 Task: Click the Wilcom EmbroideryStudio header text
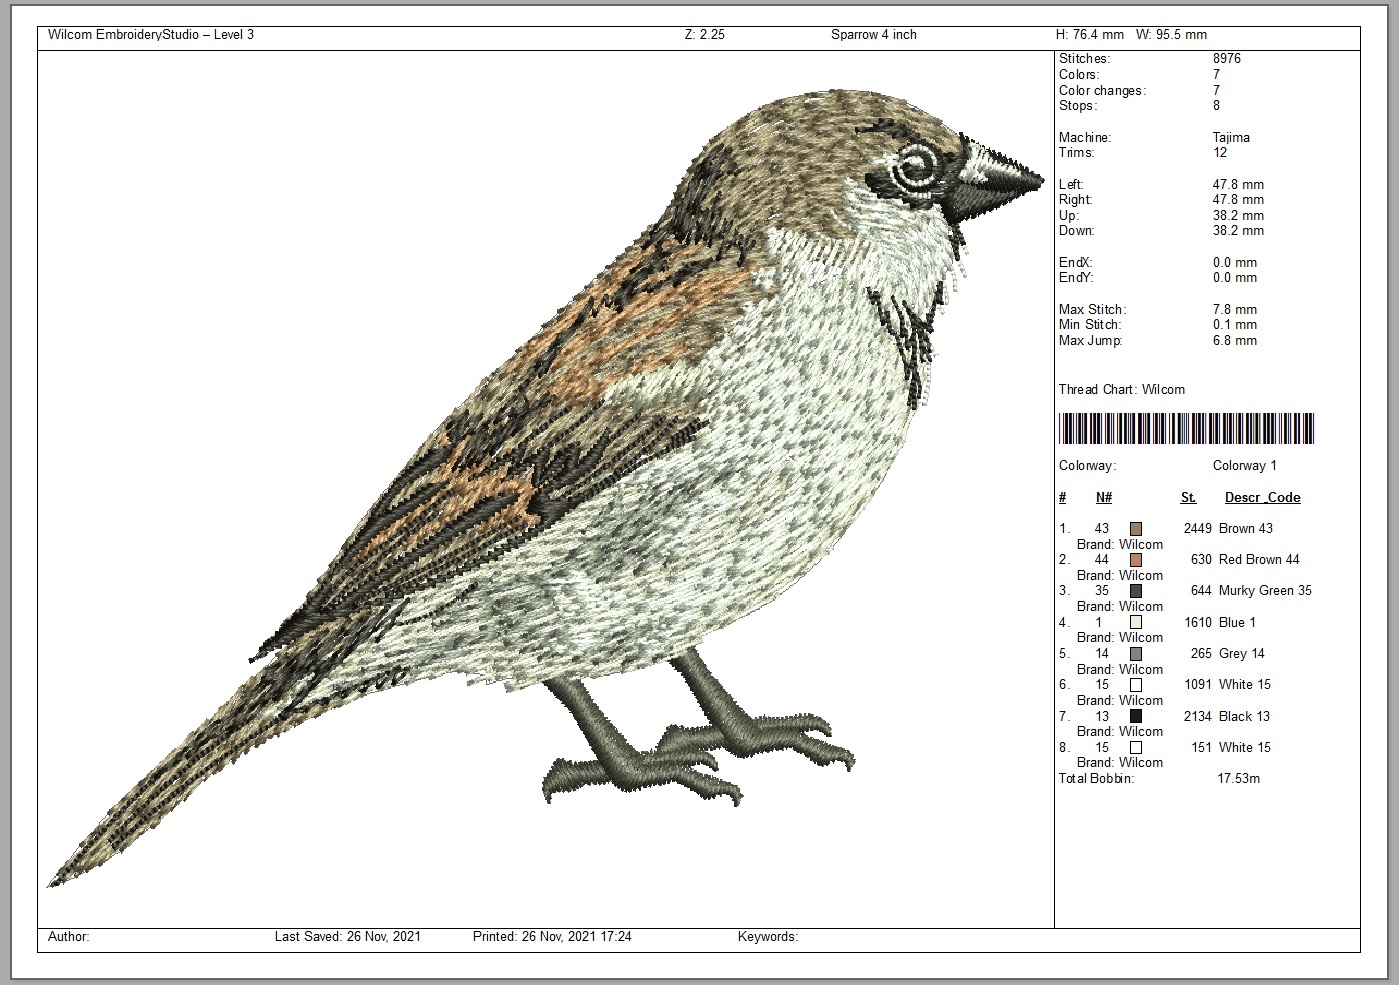(x=151, y=35)
